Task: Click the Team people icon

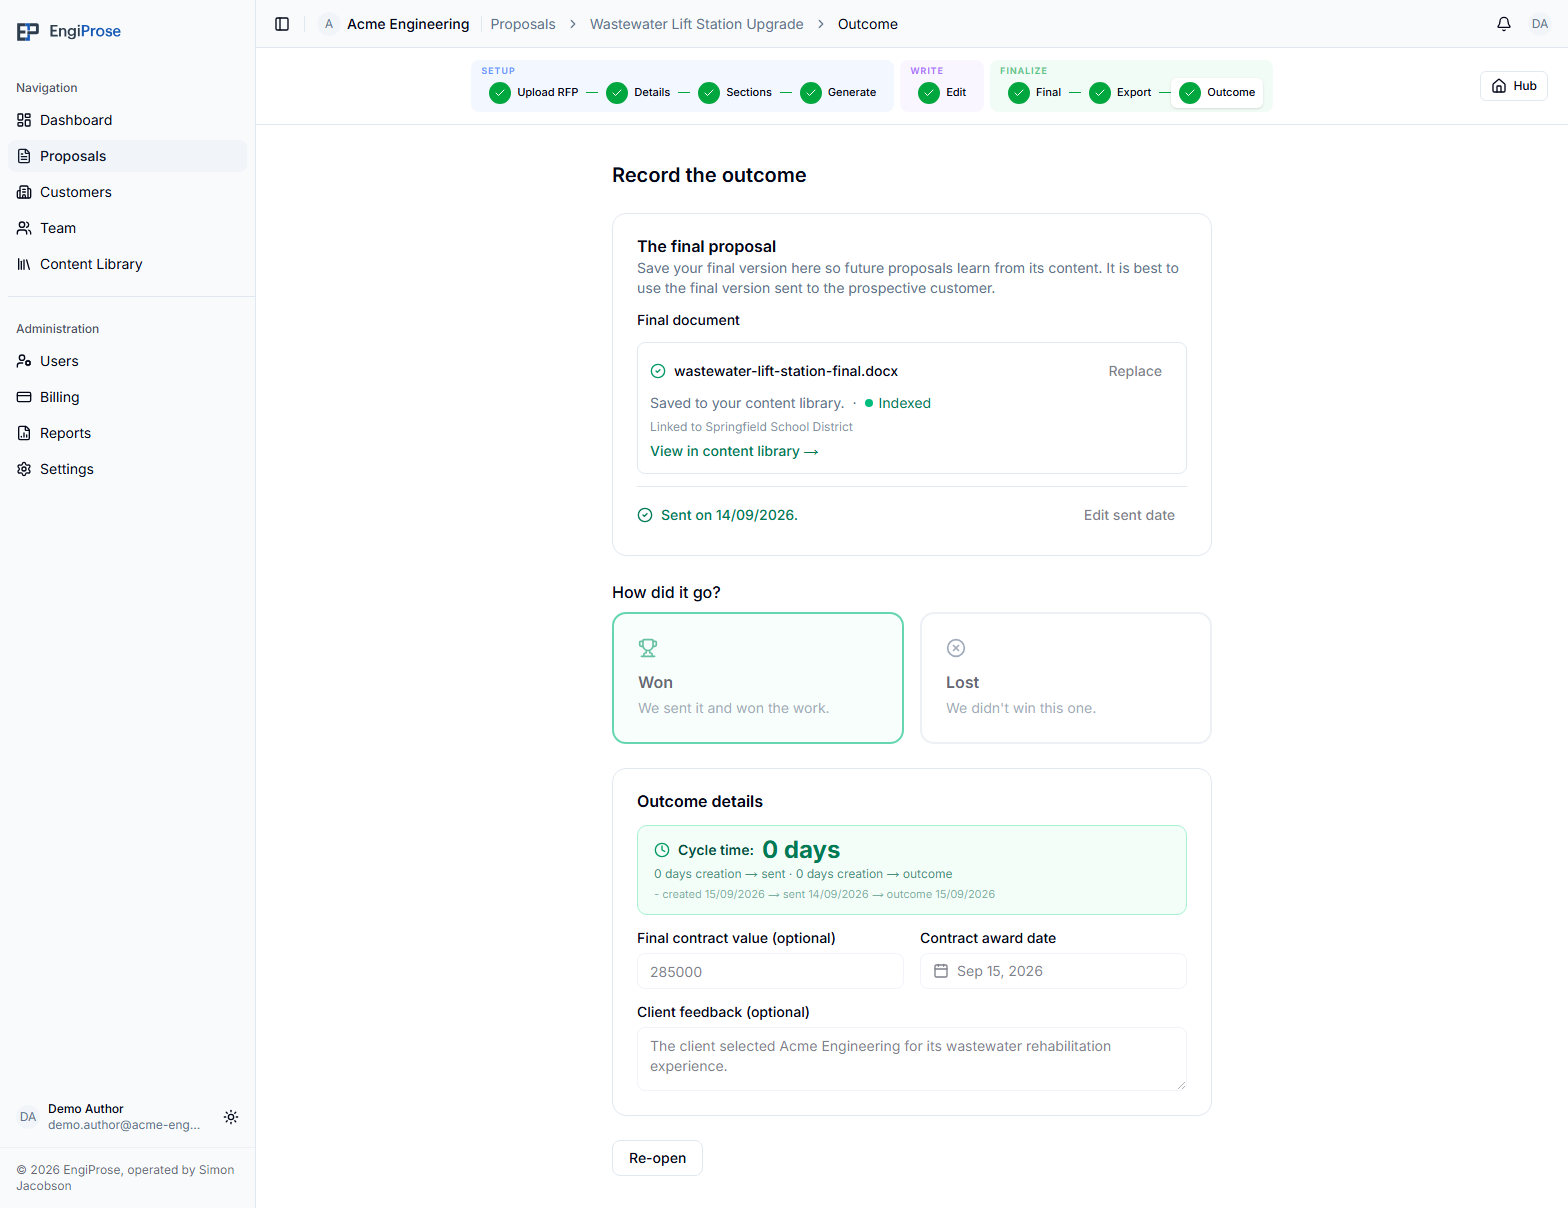Action: point(24,228)
